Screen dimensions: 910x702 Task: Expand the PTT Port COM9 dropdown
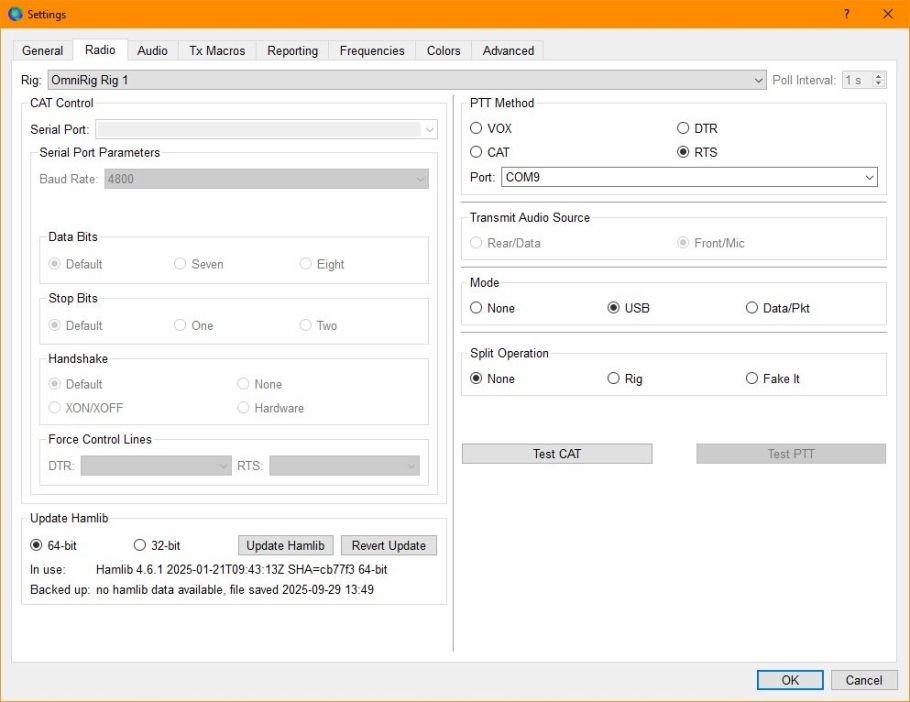click(869, 177)
